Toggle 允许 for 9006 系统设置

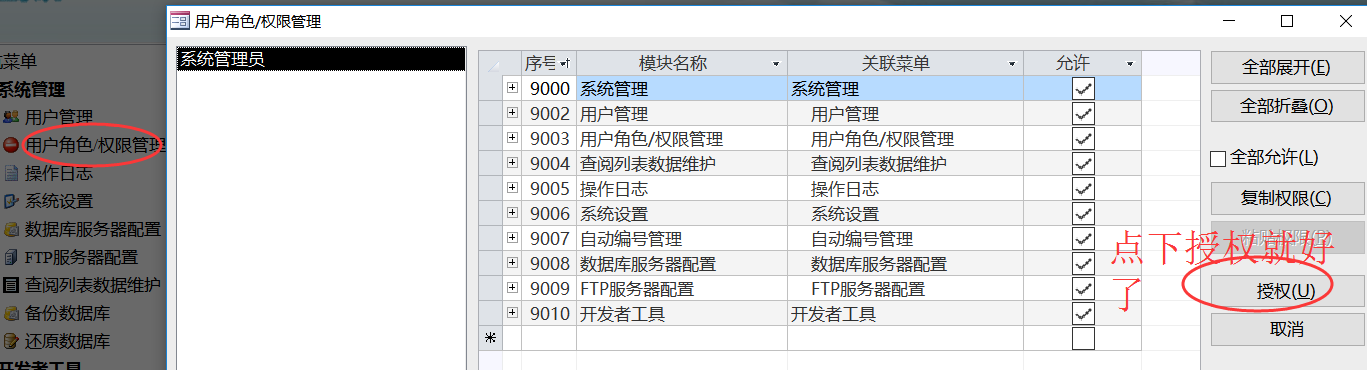tap(1083, 214)
